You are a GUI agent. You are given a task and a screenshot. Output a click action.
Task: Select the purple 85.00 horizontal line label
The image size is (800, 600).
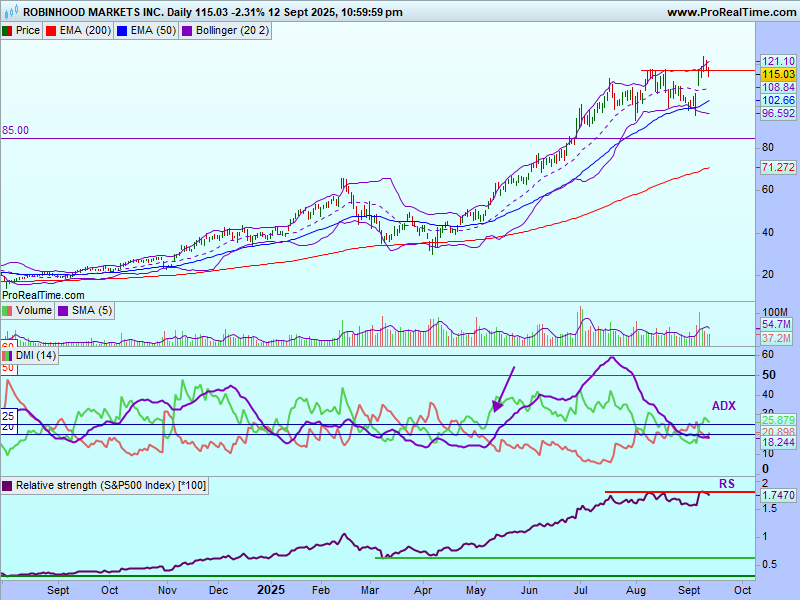point(15,130)
